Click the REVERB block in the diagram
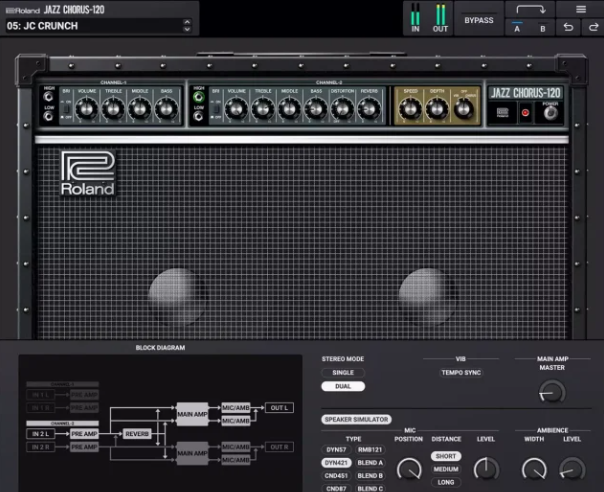This screenshot has width=604, height=492. [136, 433]
